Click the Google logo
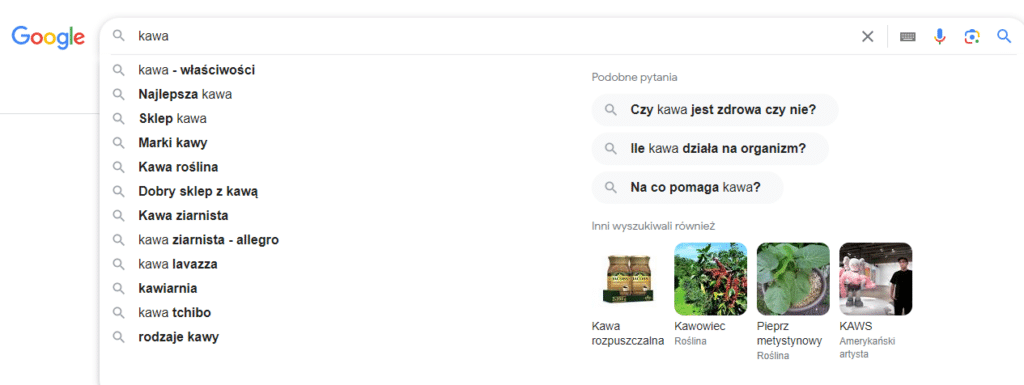This screenshot has height=385, width=1024. (x=48, y=37)
